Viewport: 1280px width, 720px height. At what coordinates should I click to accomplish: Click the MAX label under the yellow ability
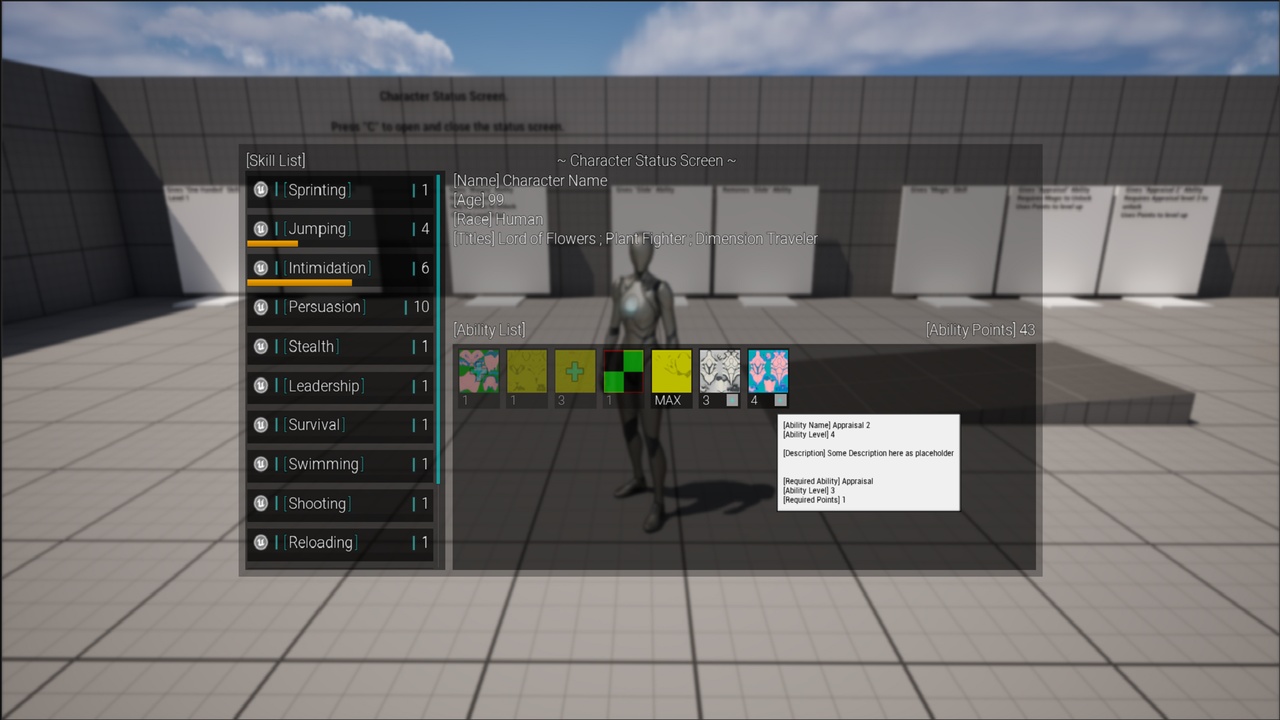tap(668, 400)
